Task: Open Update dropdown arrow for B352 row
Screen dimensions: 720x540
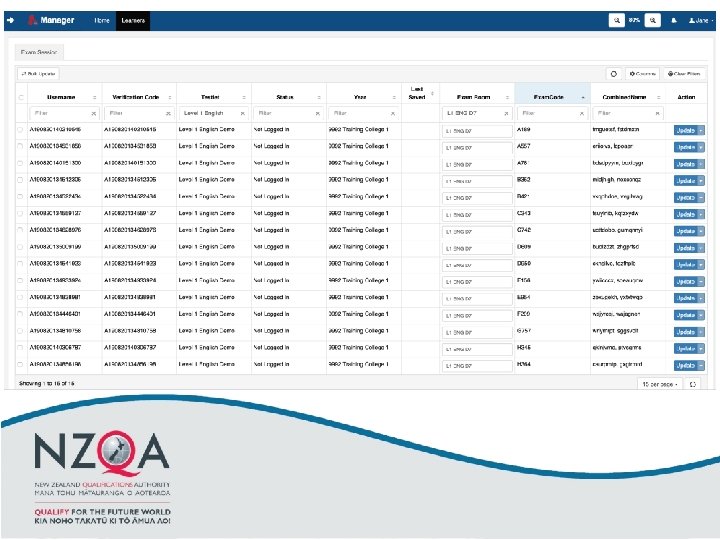Action: [701, 181]
